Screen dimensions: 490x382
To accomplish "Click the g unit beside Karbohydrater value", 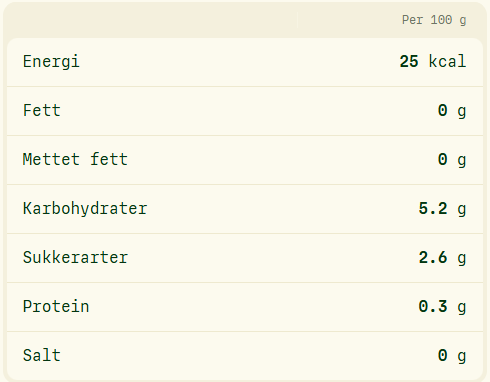I will pos(462,210).
